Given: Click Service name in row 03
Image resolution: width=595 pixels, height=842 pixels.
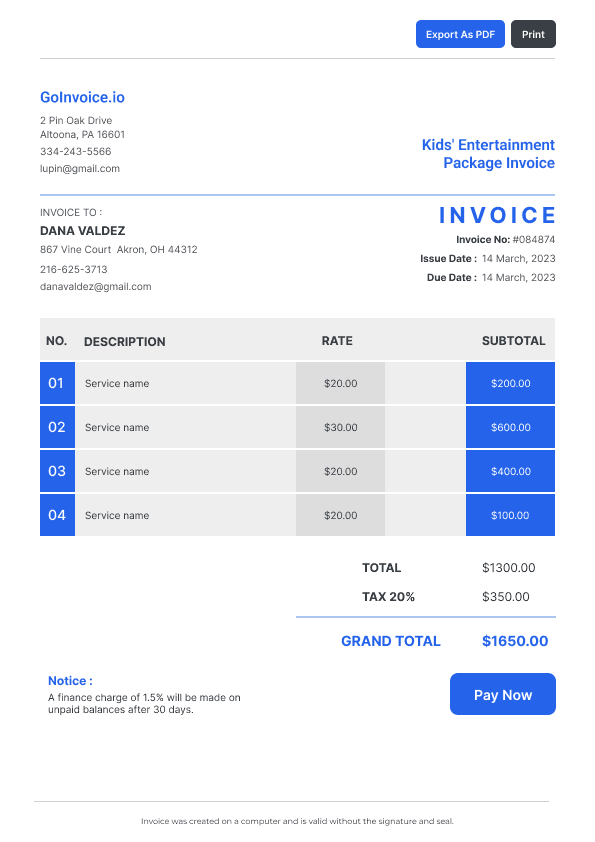Looking at the screenshot, I should [117, 471].
